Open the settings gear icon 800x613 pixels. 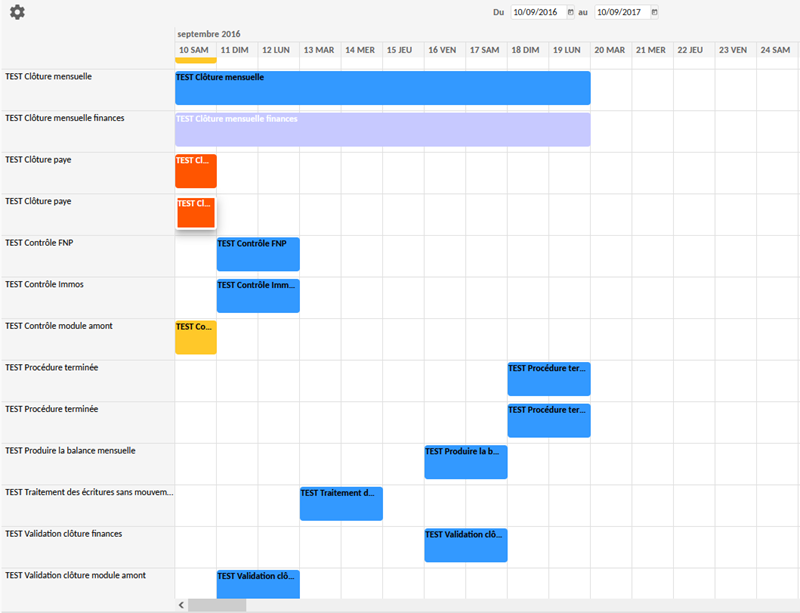click(x=17, y=13)
